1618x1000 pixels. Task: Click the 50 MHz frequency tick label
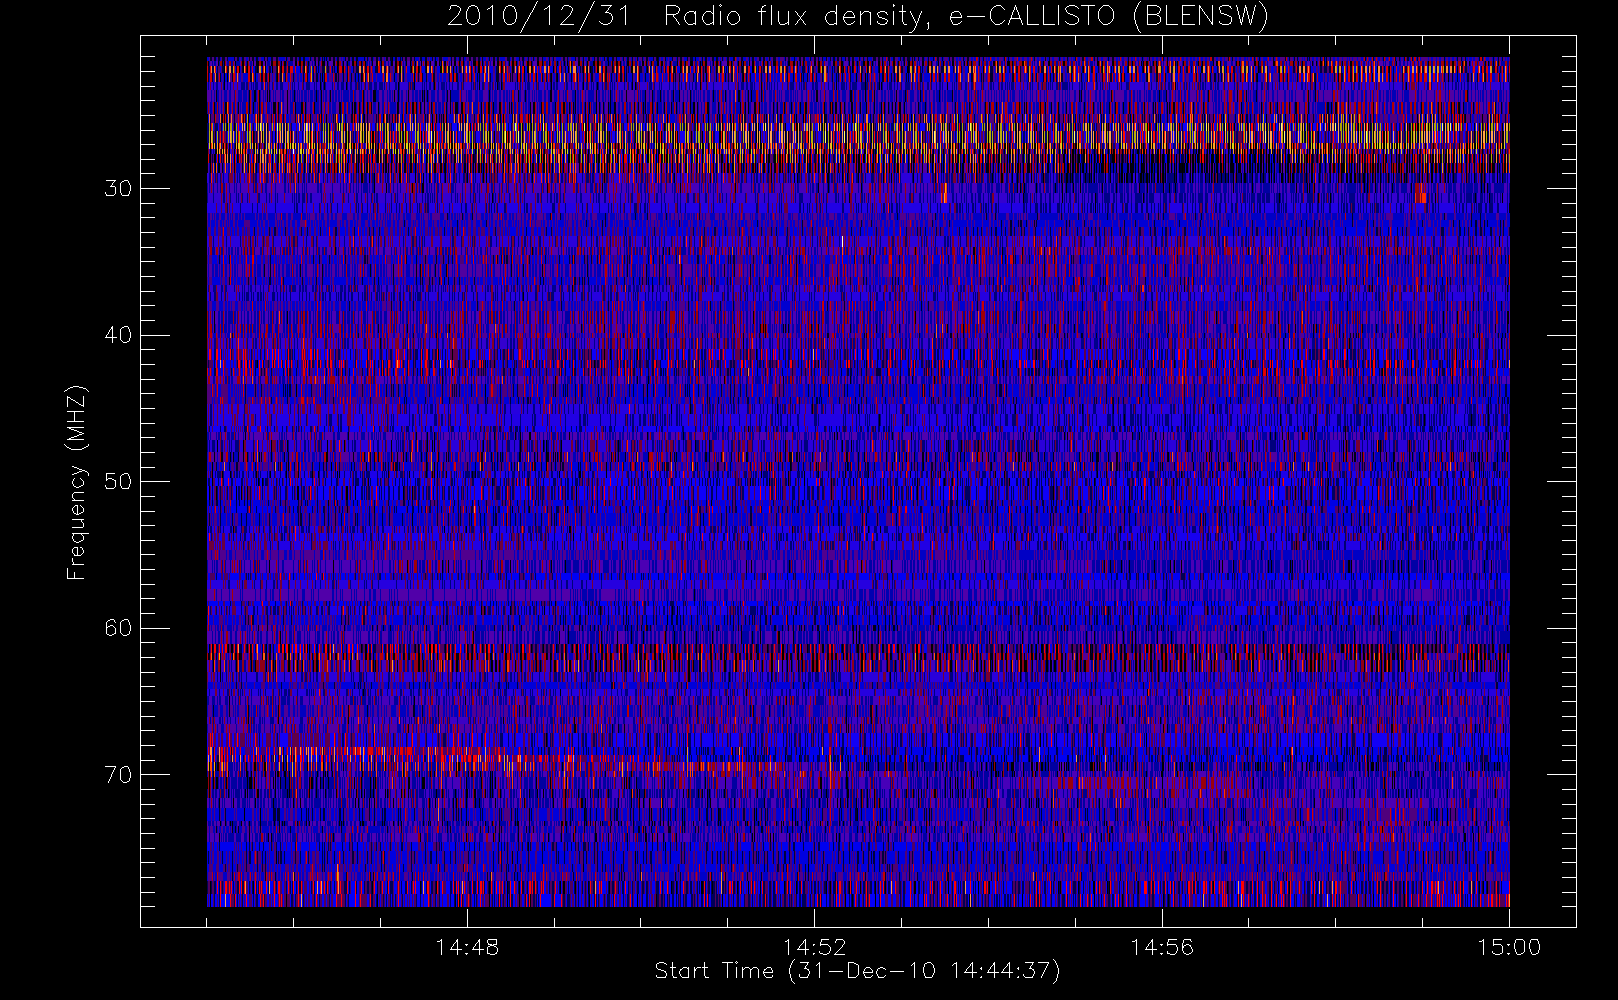(118, 481)
